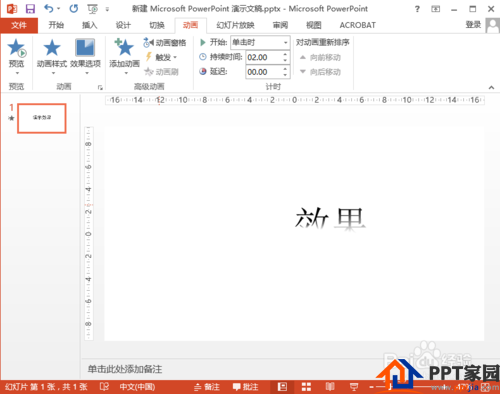Viewport: 500px width, 394px height.
Task: Expand Customize Quick Access Toolbar menu
Action: (107, 9)
